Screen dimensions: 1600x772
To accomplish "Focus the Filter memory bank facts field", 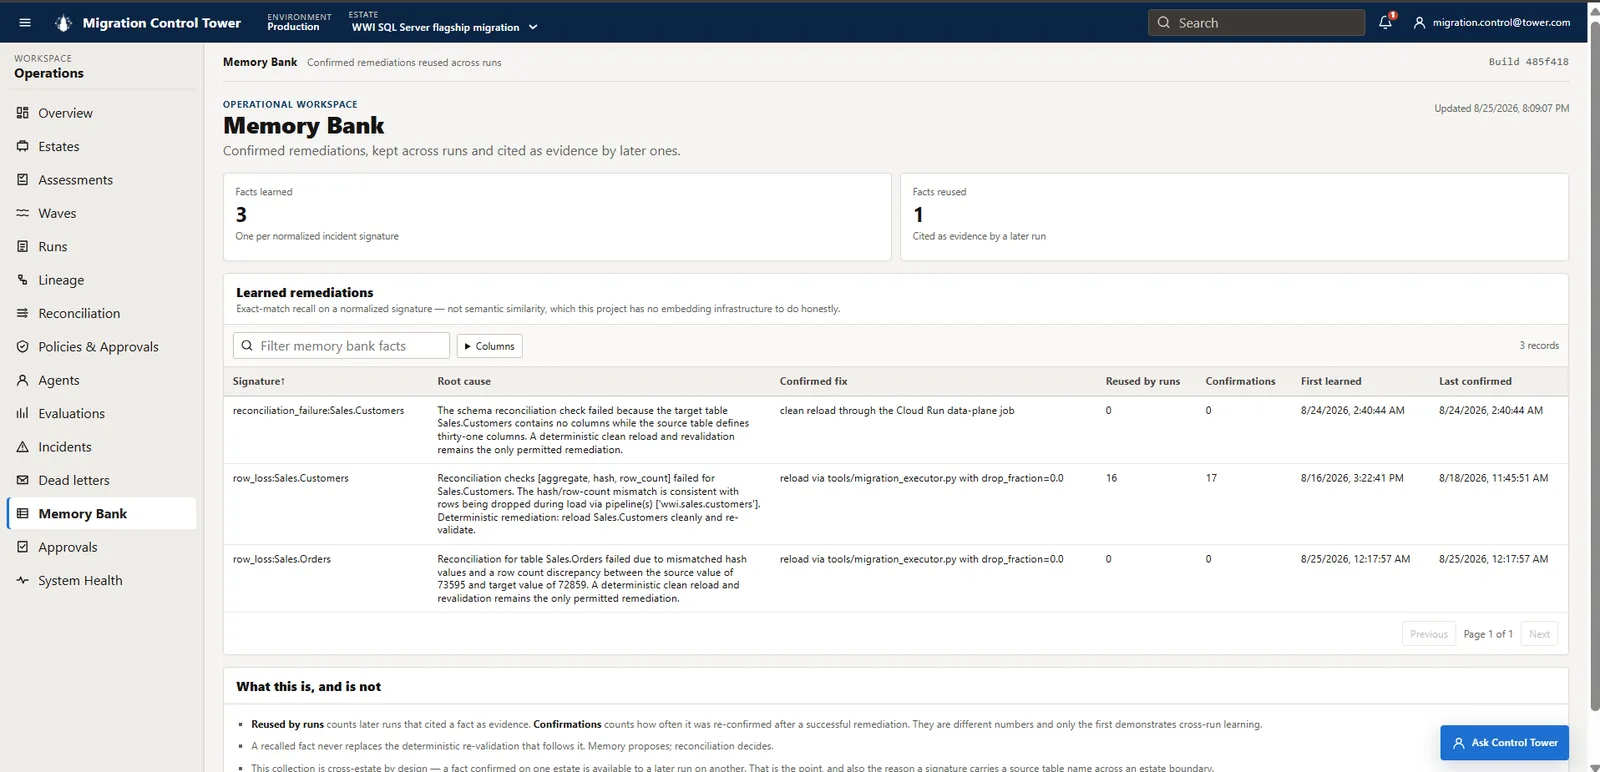I will click(341, 345).
